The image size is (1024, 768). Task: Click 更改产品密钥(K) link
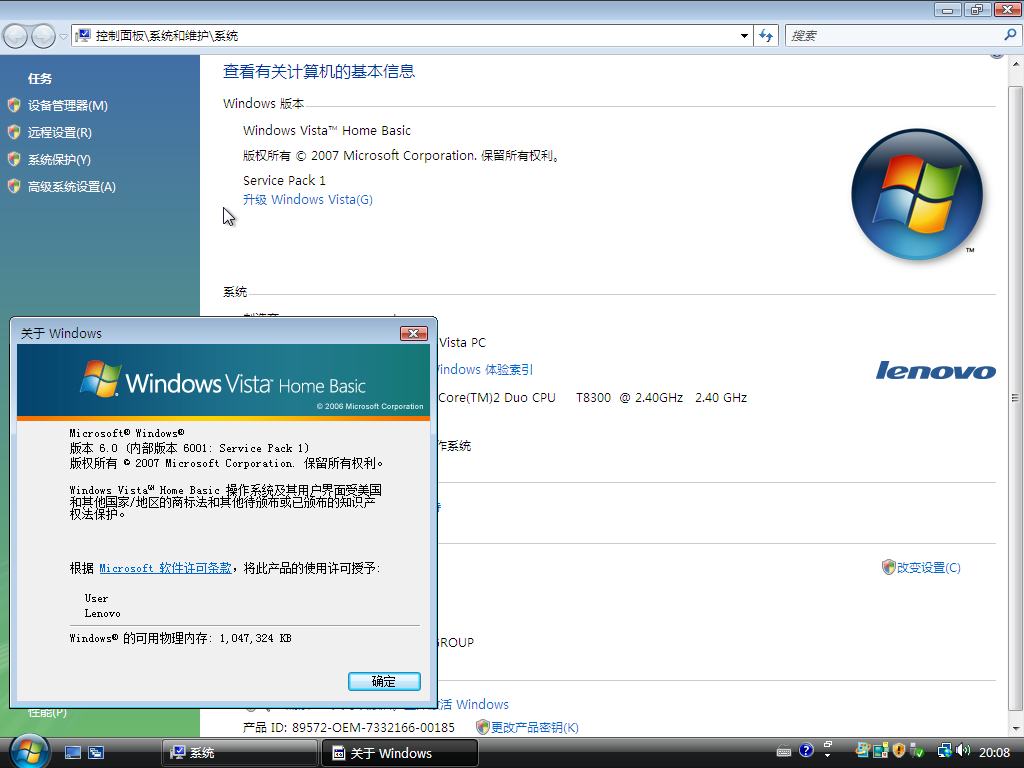click(x=534, y=727)
